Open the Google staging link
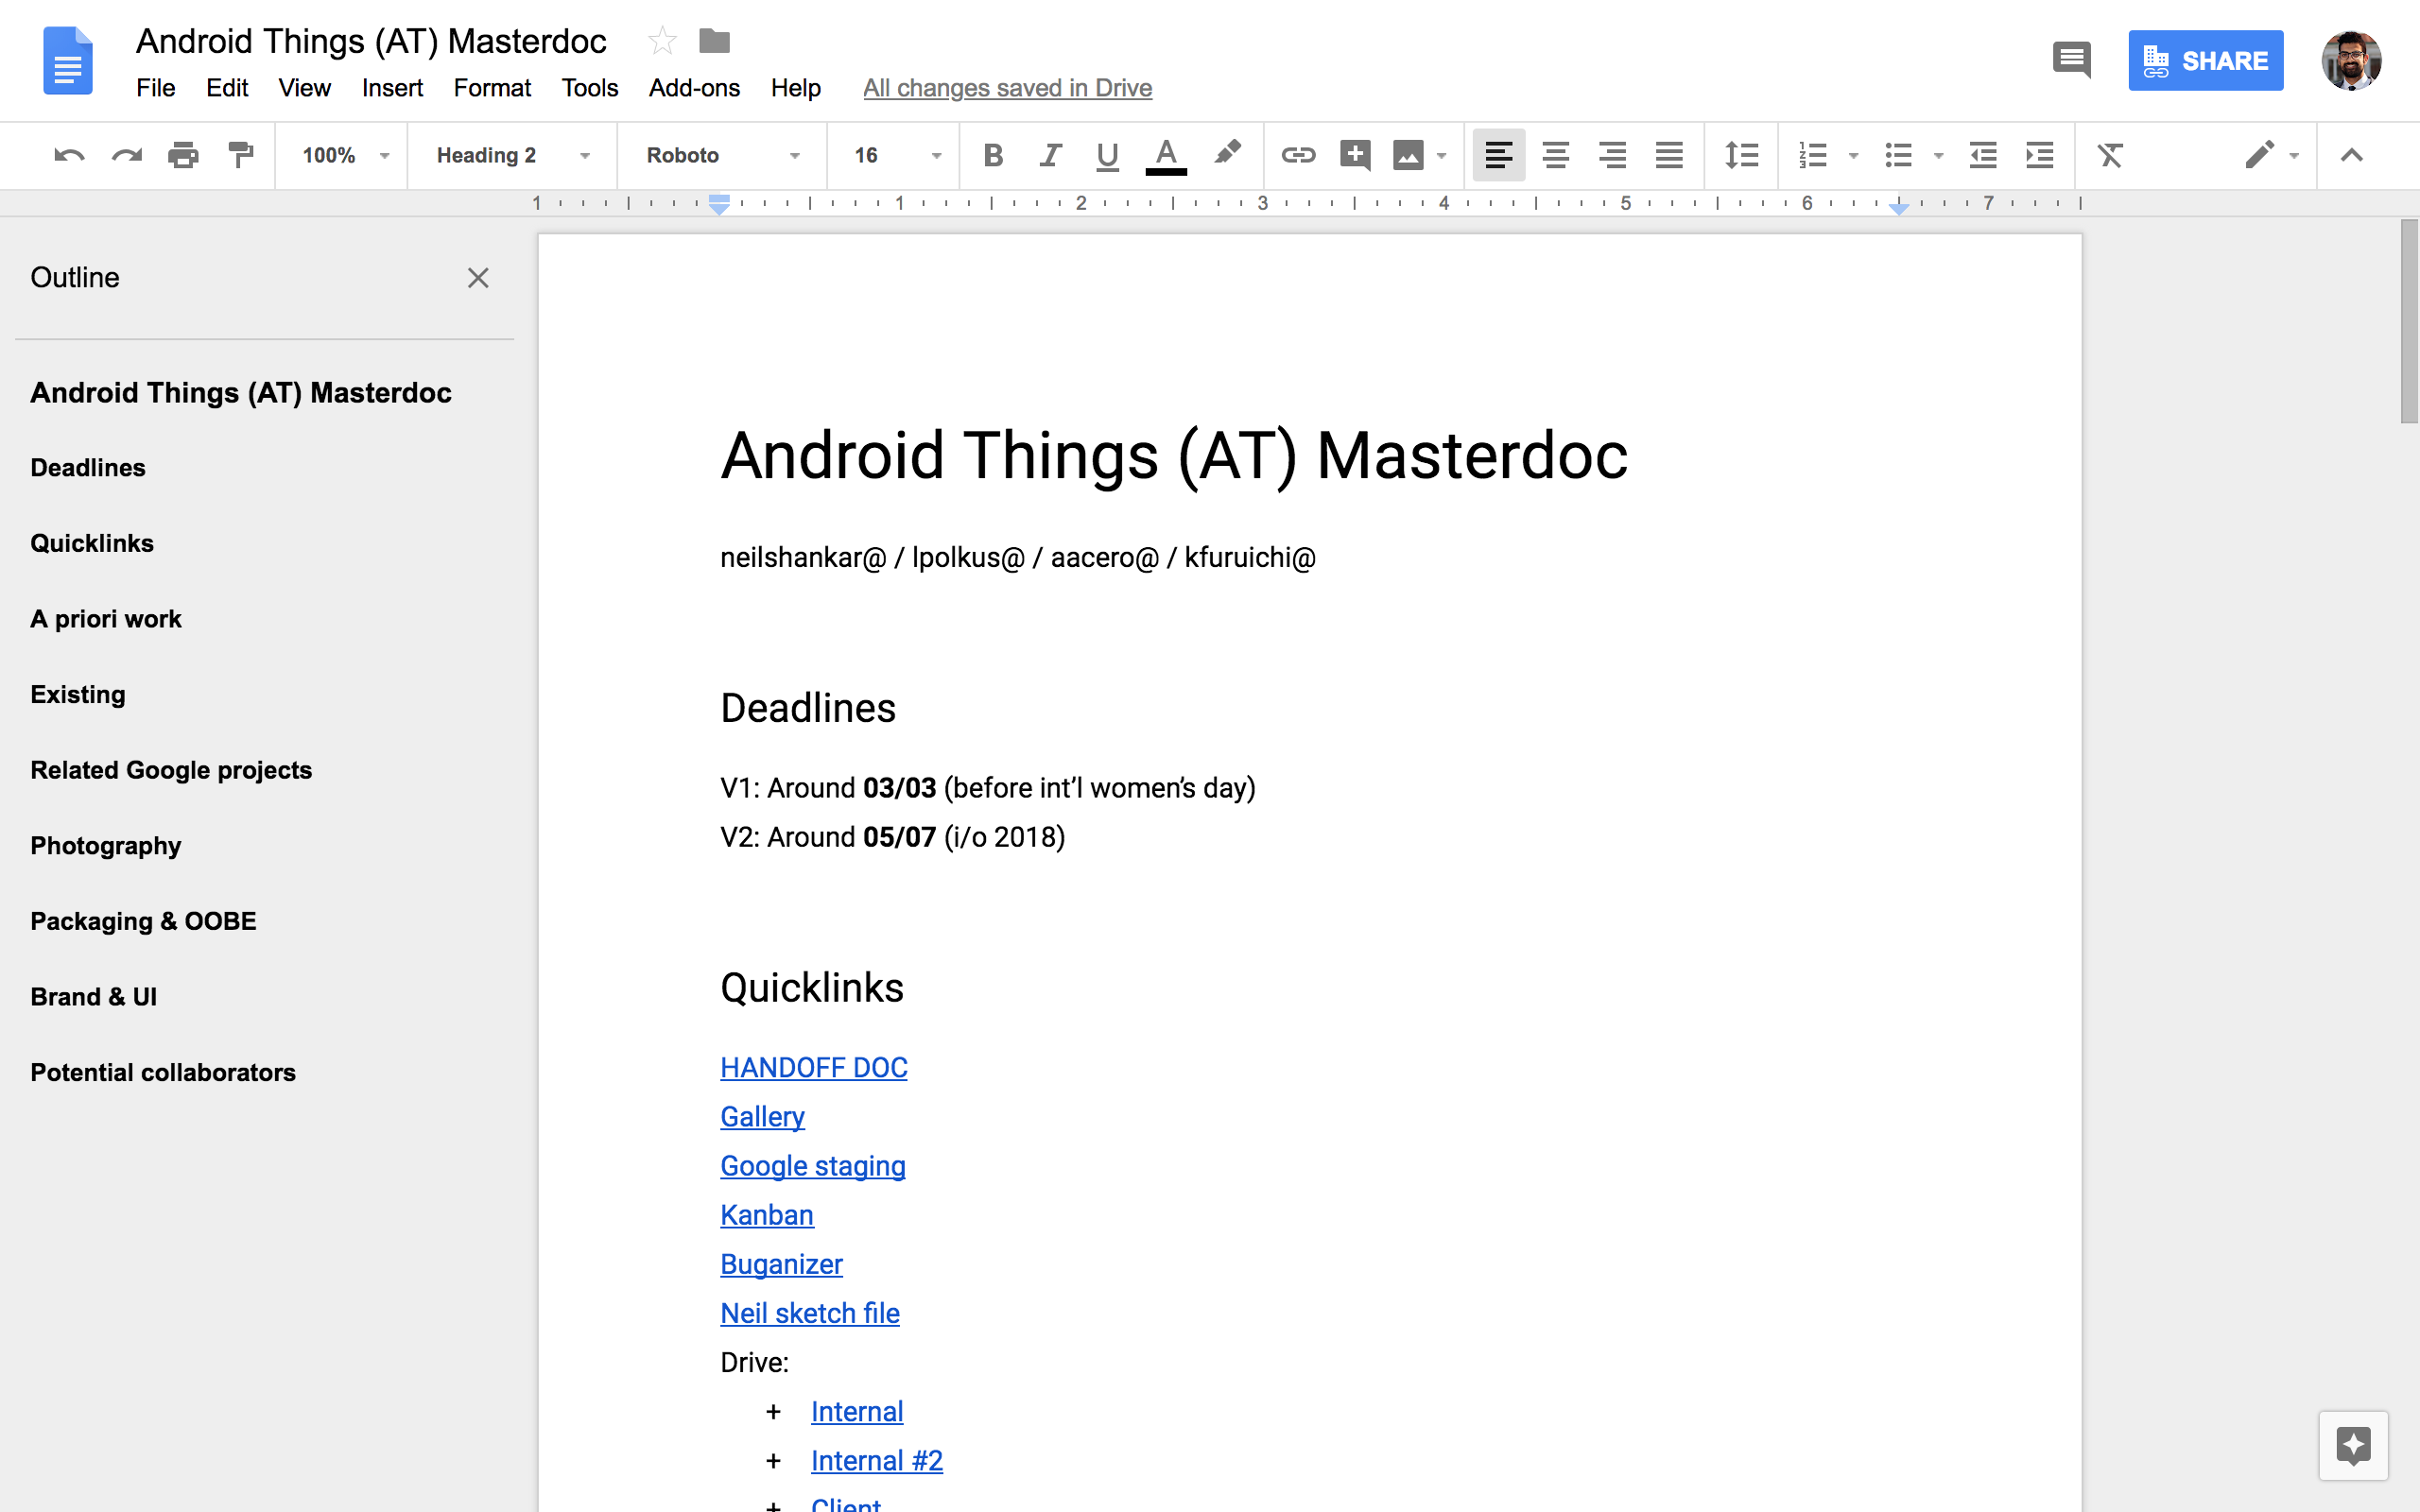Image resolution: width=2420 pixels, height=1512 pixels. coord(813,1166)
